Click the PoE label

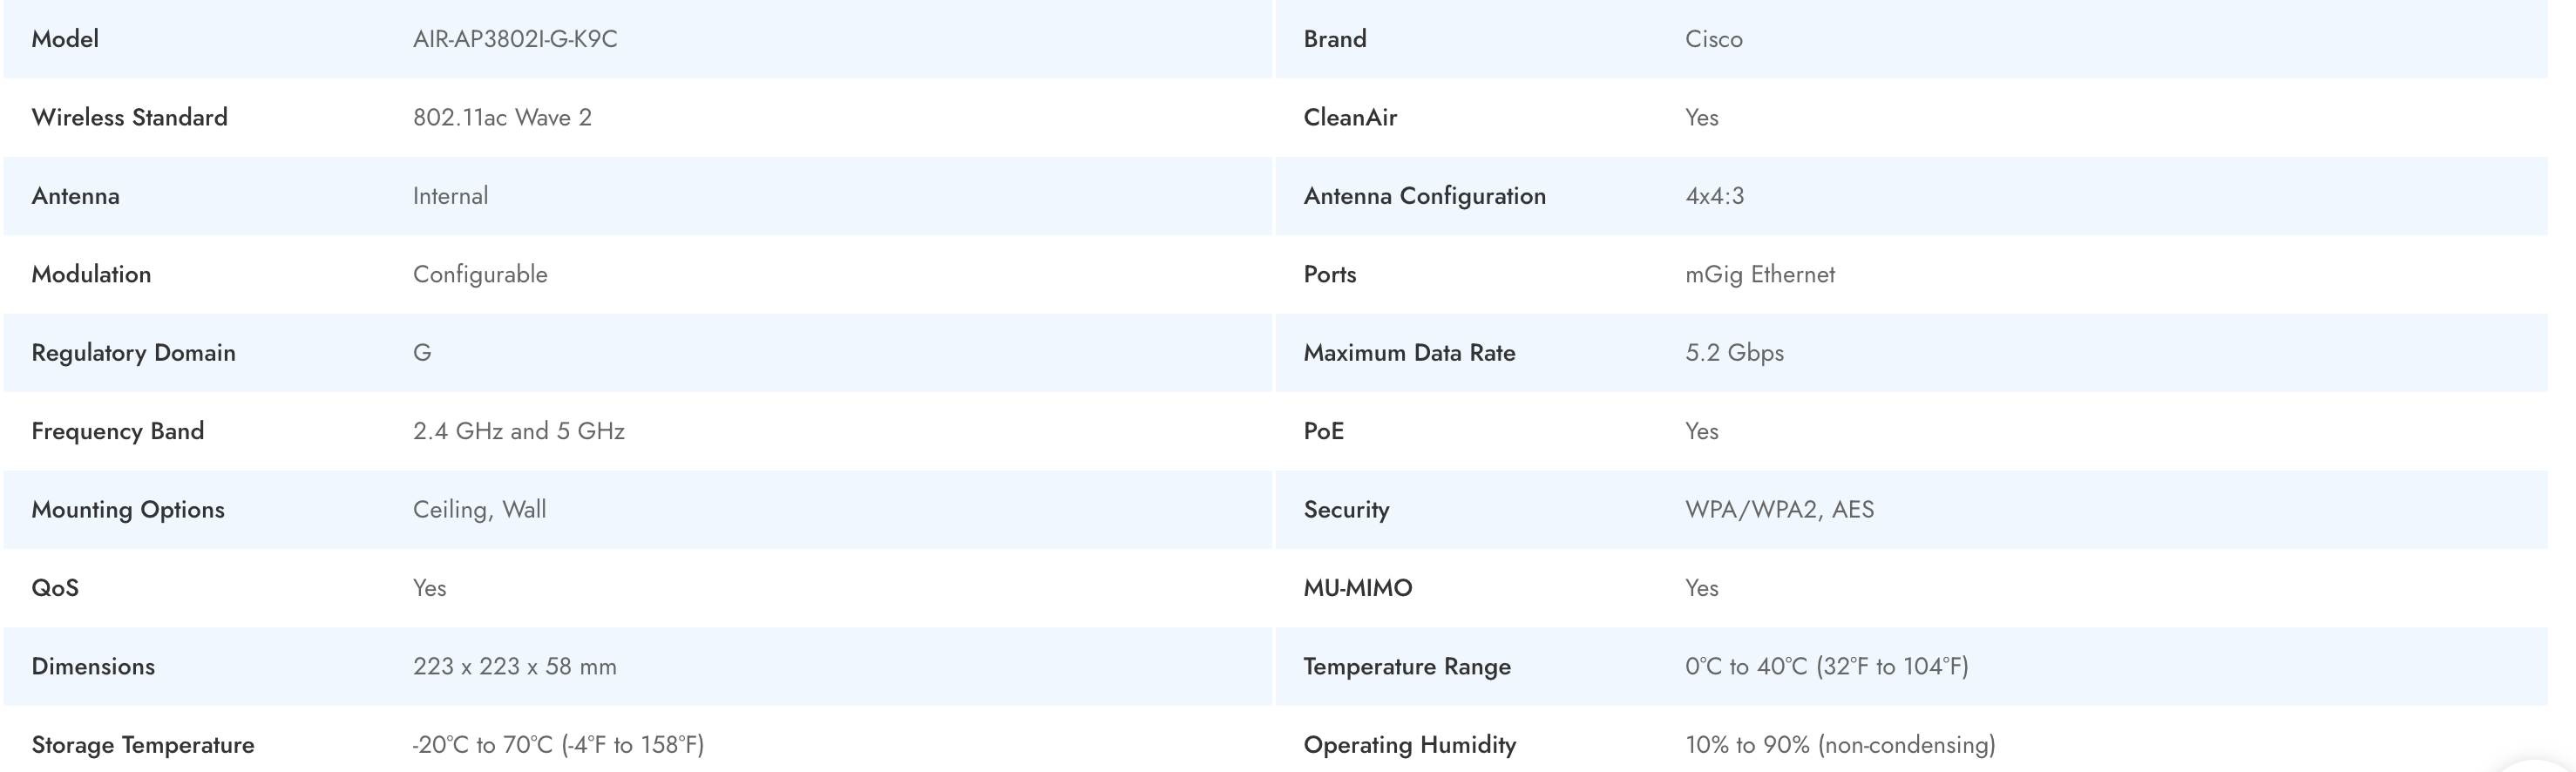point(1323,431)
